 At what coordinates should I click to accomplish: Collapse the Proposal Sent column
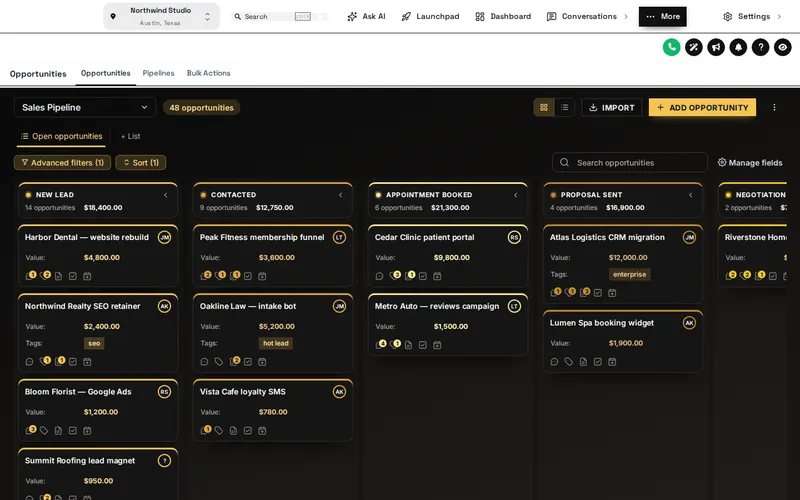690,195
